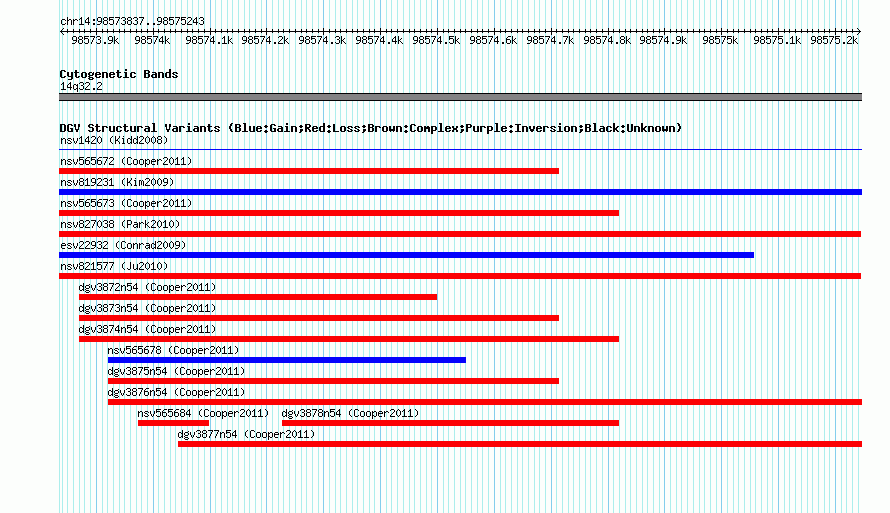Click the 98573.9k ruler tick label
Screen dimensions: 890x513
click(x=95, y=40)
